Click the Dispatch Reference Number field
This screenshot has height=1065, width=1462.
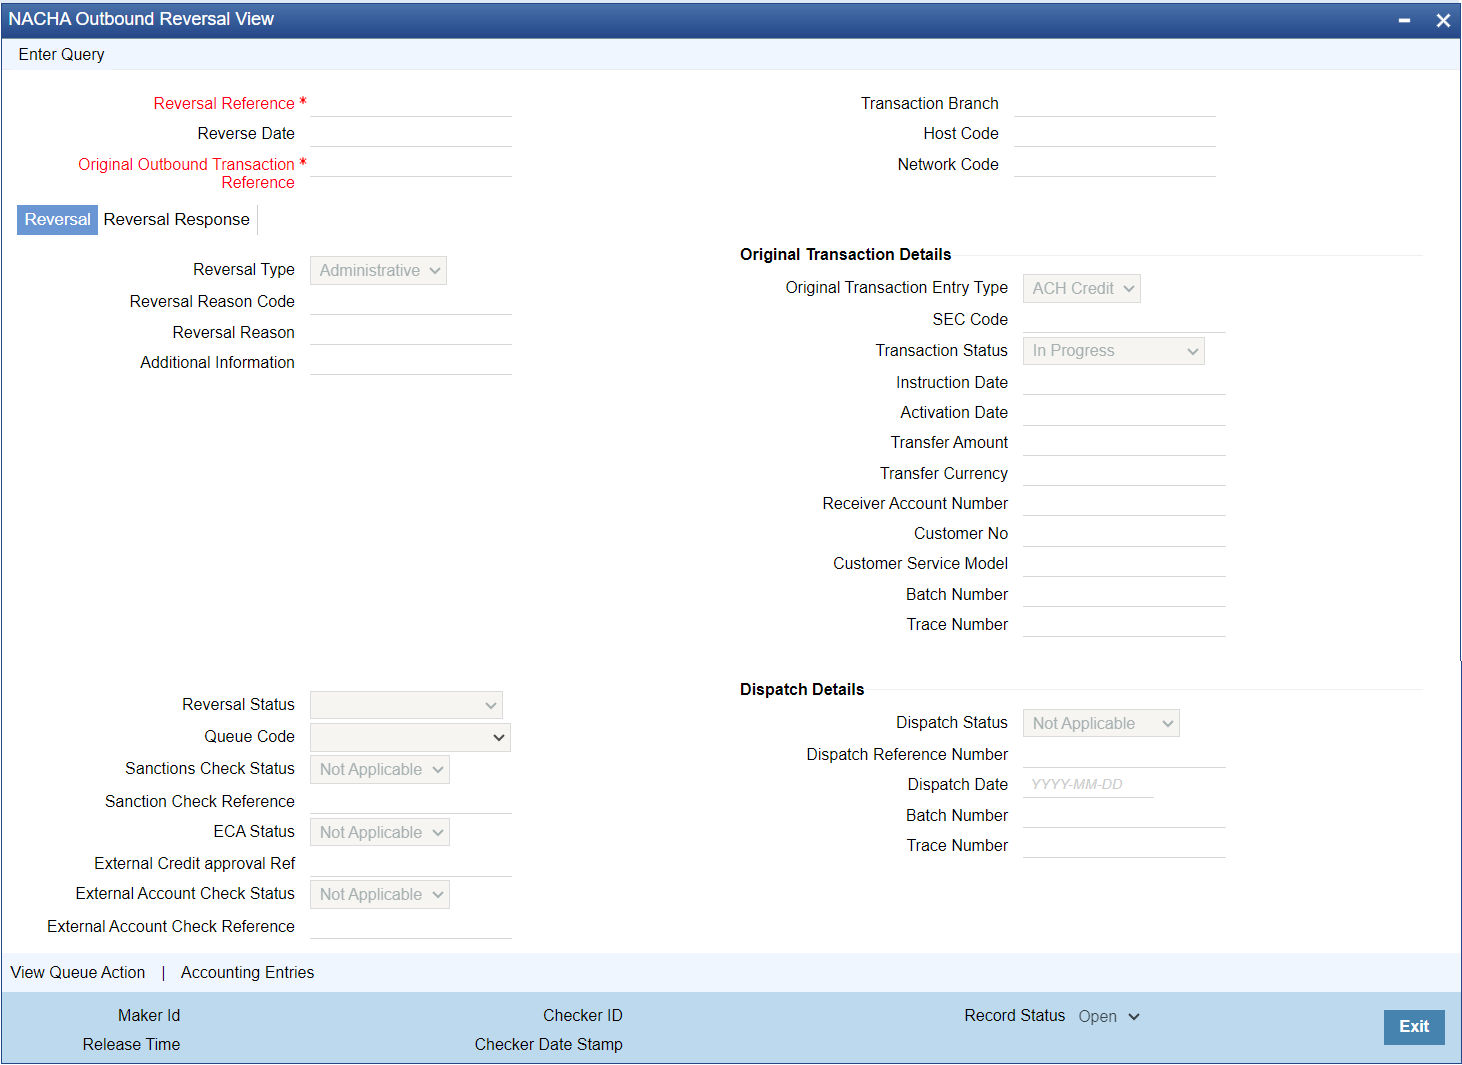click(1124, 755)
